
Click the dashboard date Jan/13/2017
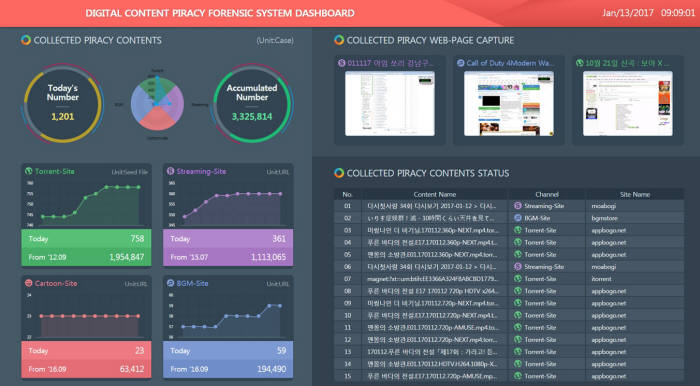(x=628, y=13)
